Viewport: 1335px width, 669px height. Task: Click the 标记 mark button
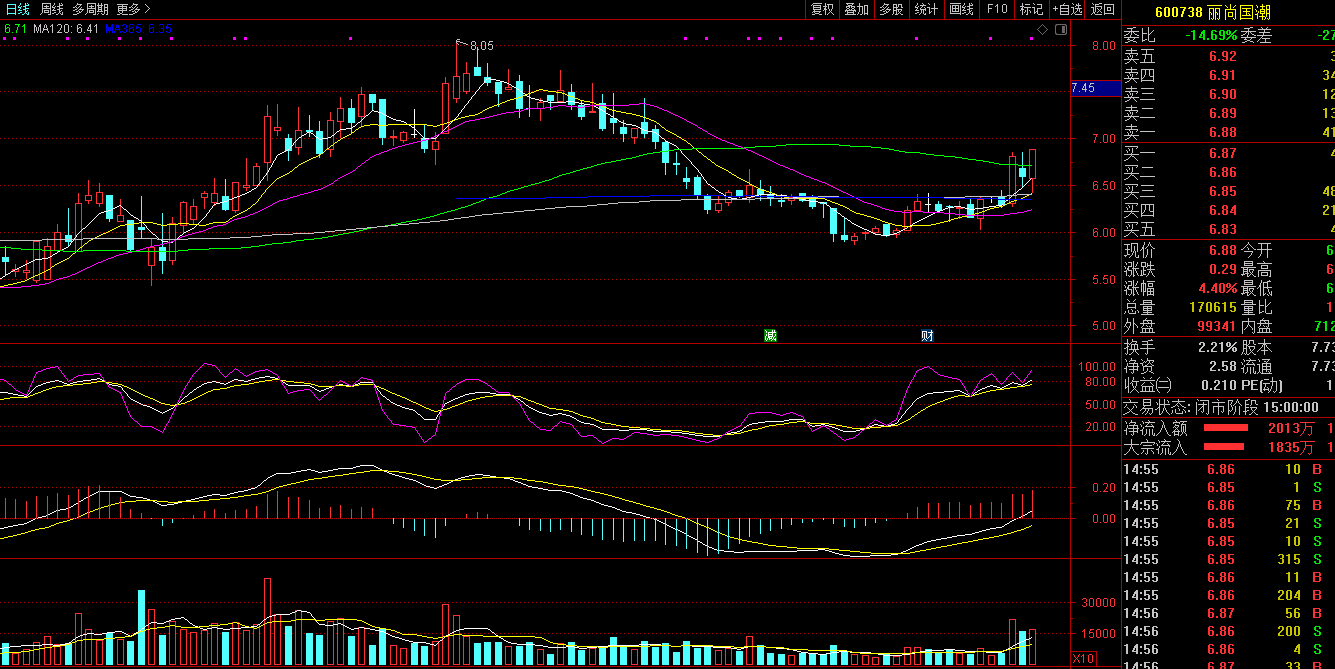pos(1030,9)
